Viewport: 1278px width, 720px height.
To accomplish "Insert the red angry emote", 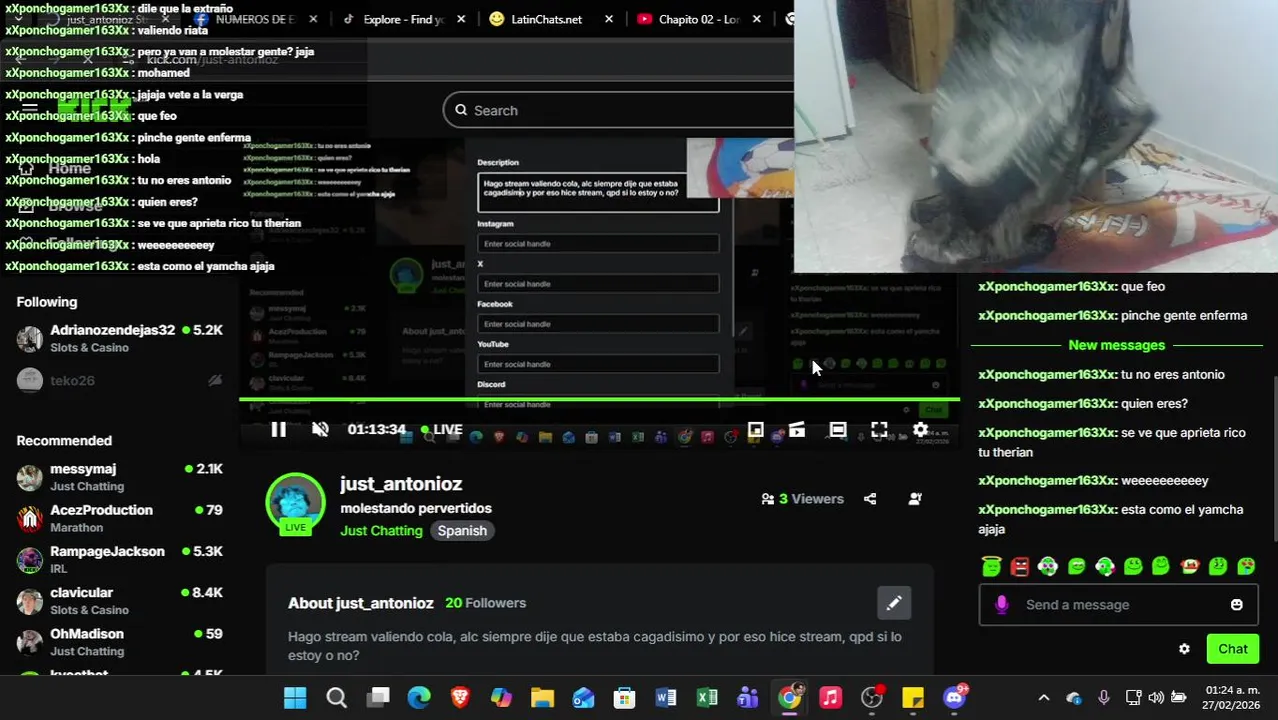I will click(x=1020, y=566).
